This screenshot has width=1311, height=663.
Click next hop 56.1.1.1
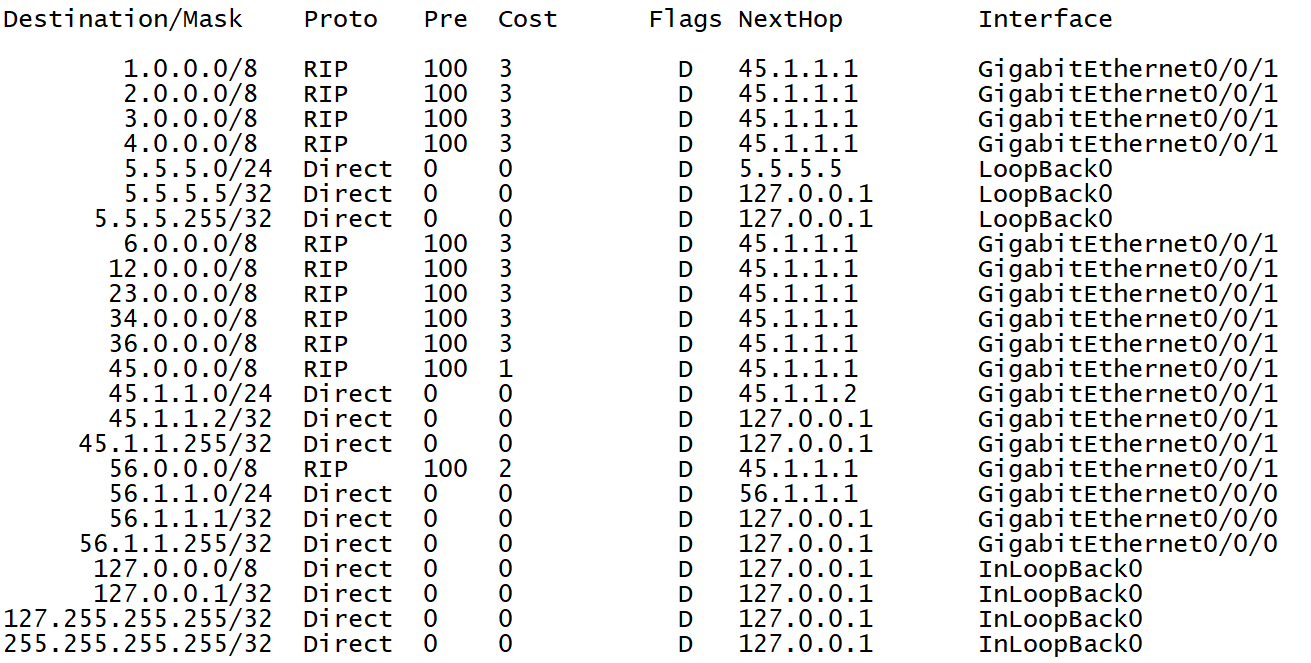pyautogui.click(x=798, y=494)
